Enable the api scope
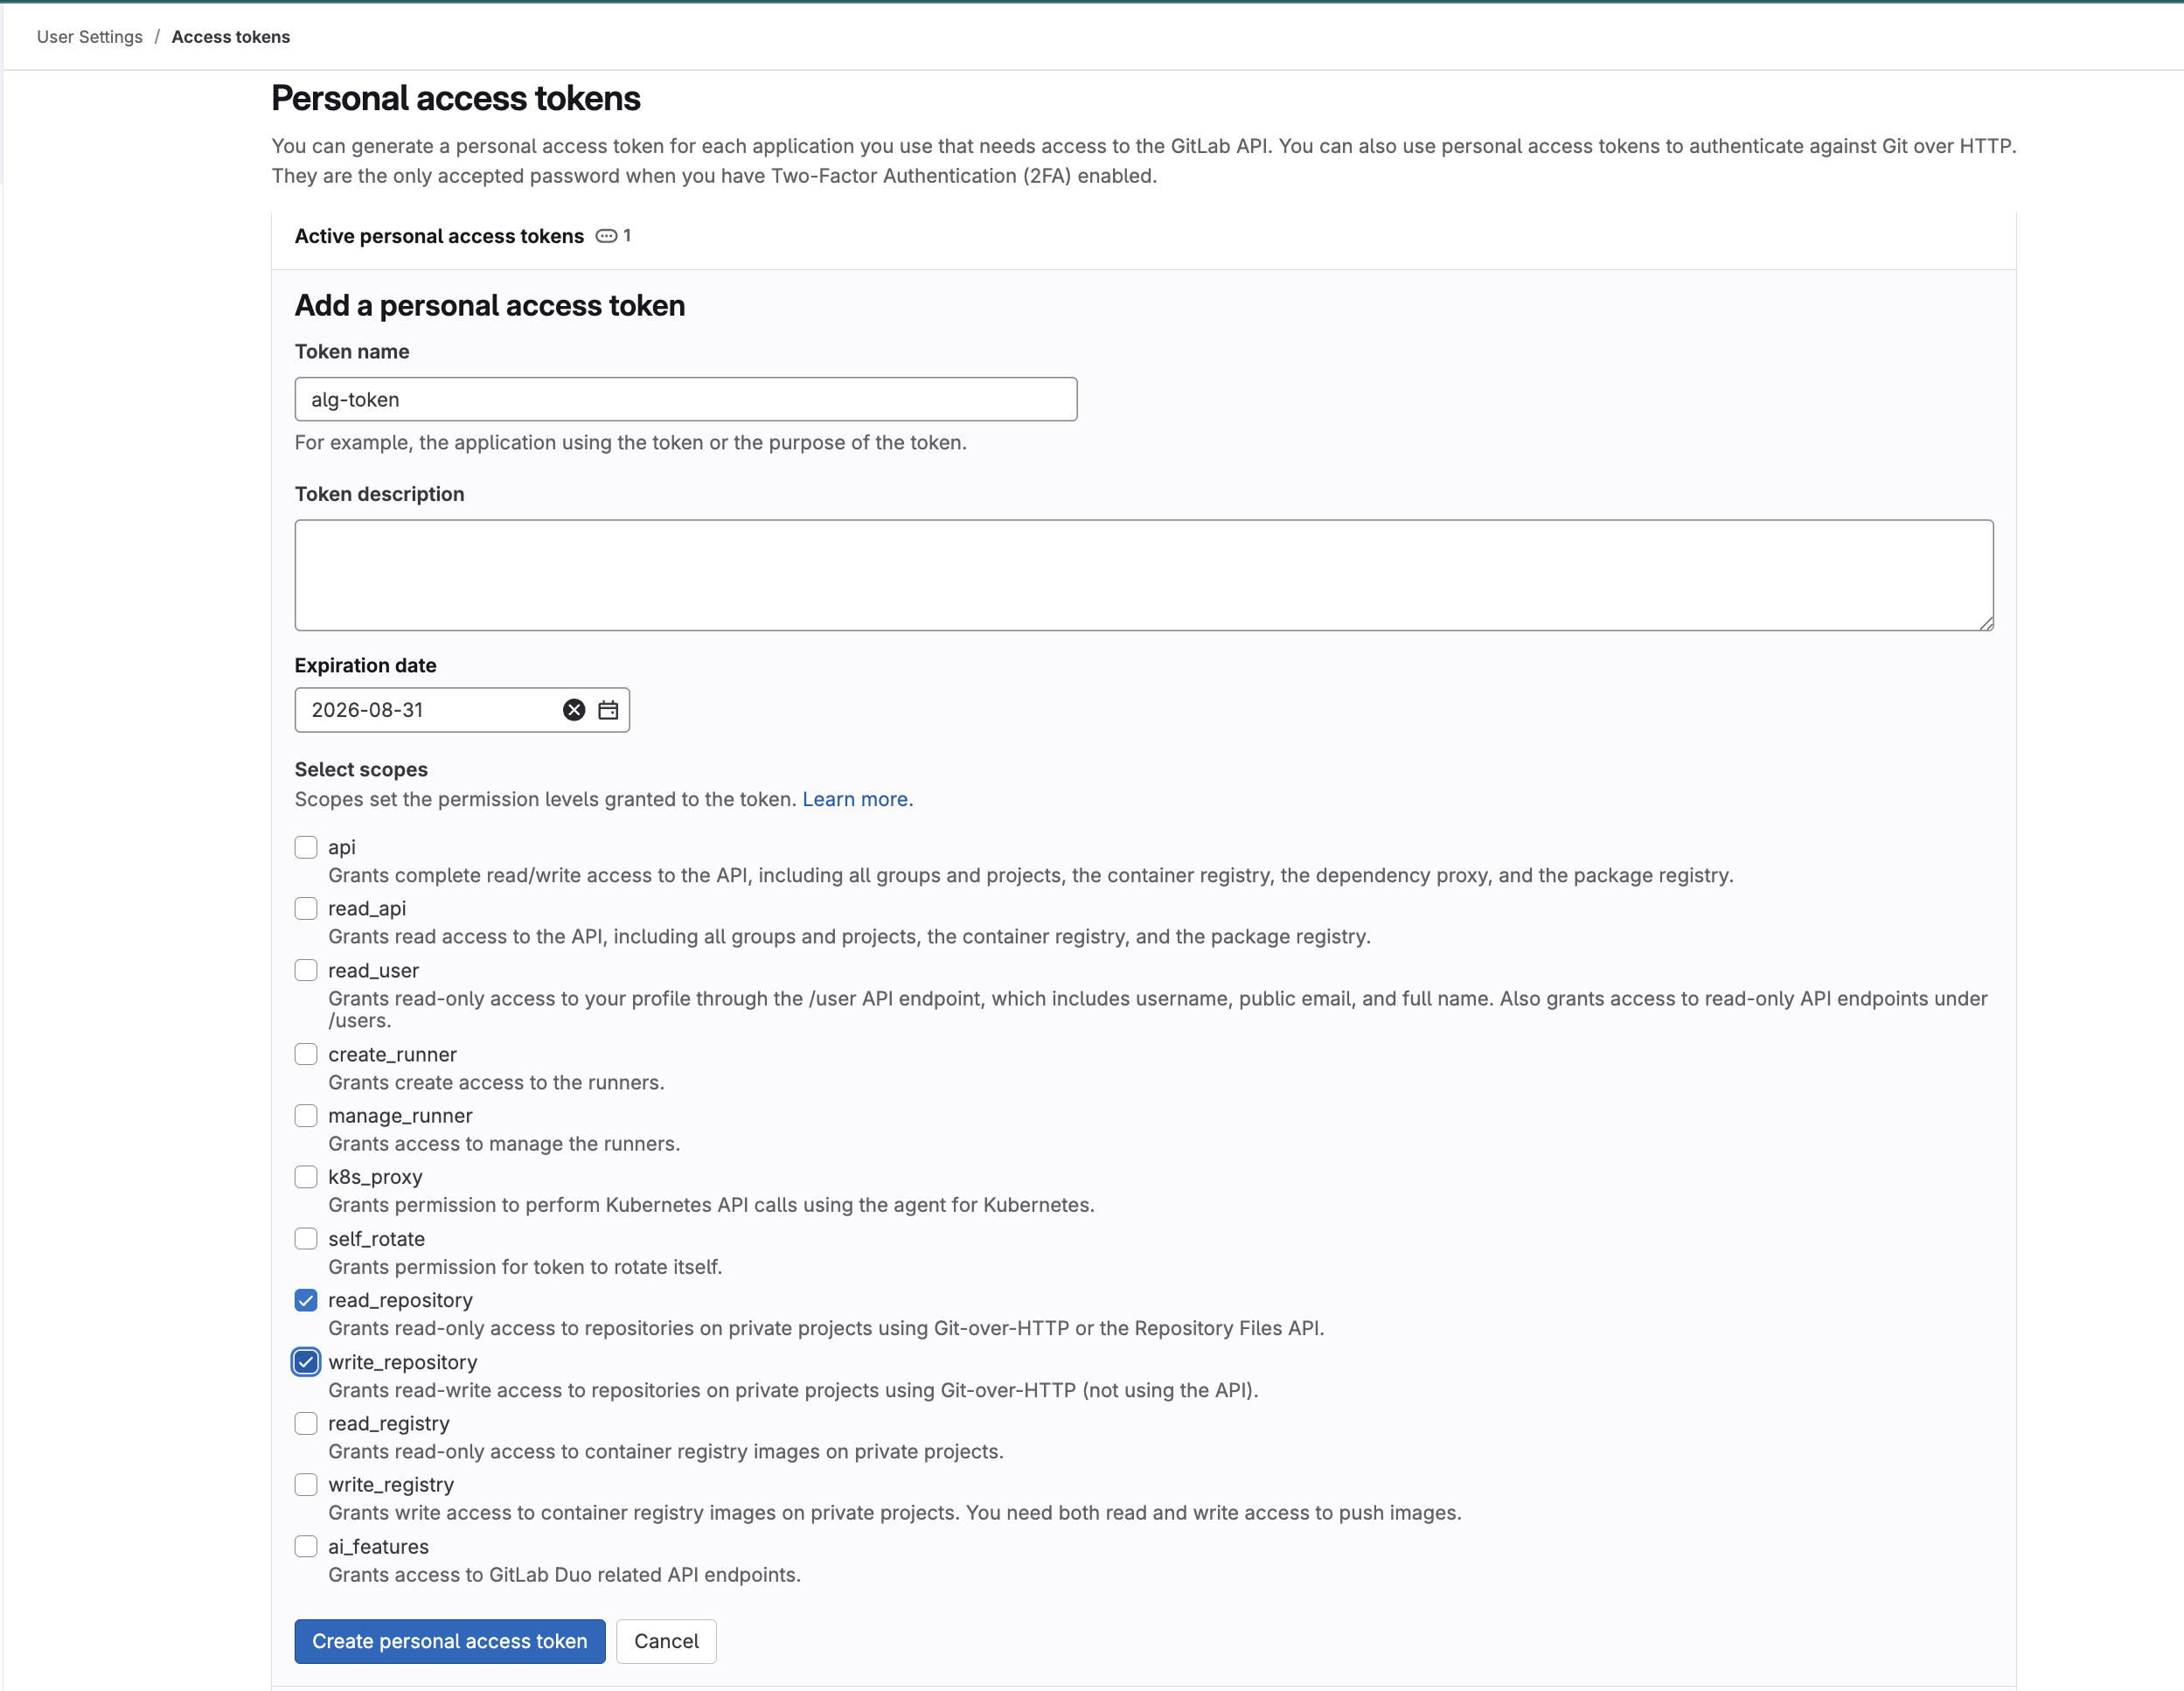Viewport: 2184px width, 1691px height. tap(306, 847)
